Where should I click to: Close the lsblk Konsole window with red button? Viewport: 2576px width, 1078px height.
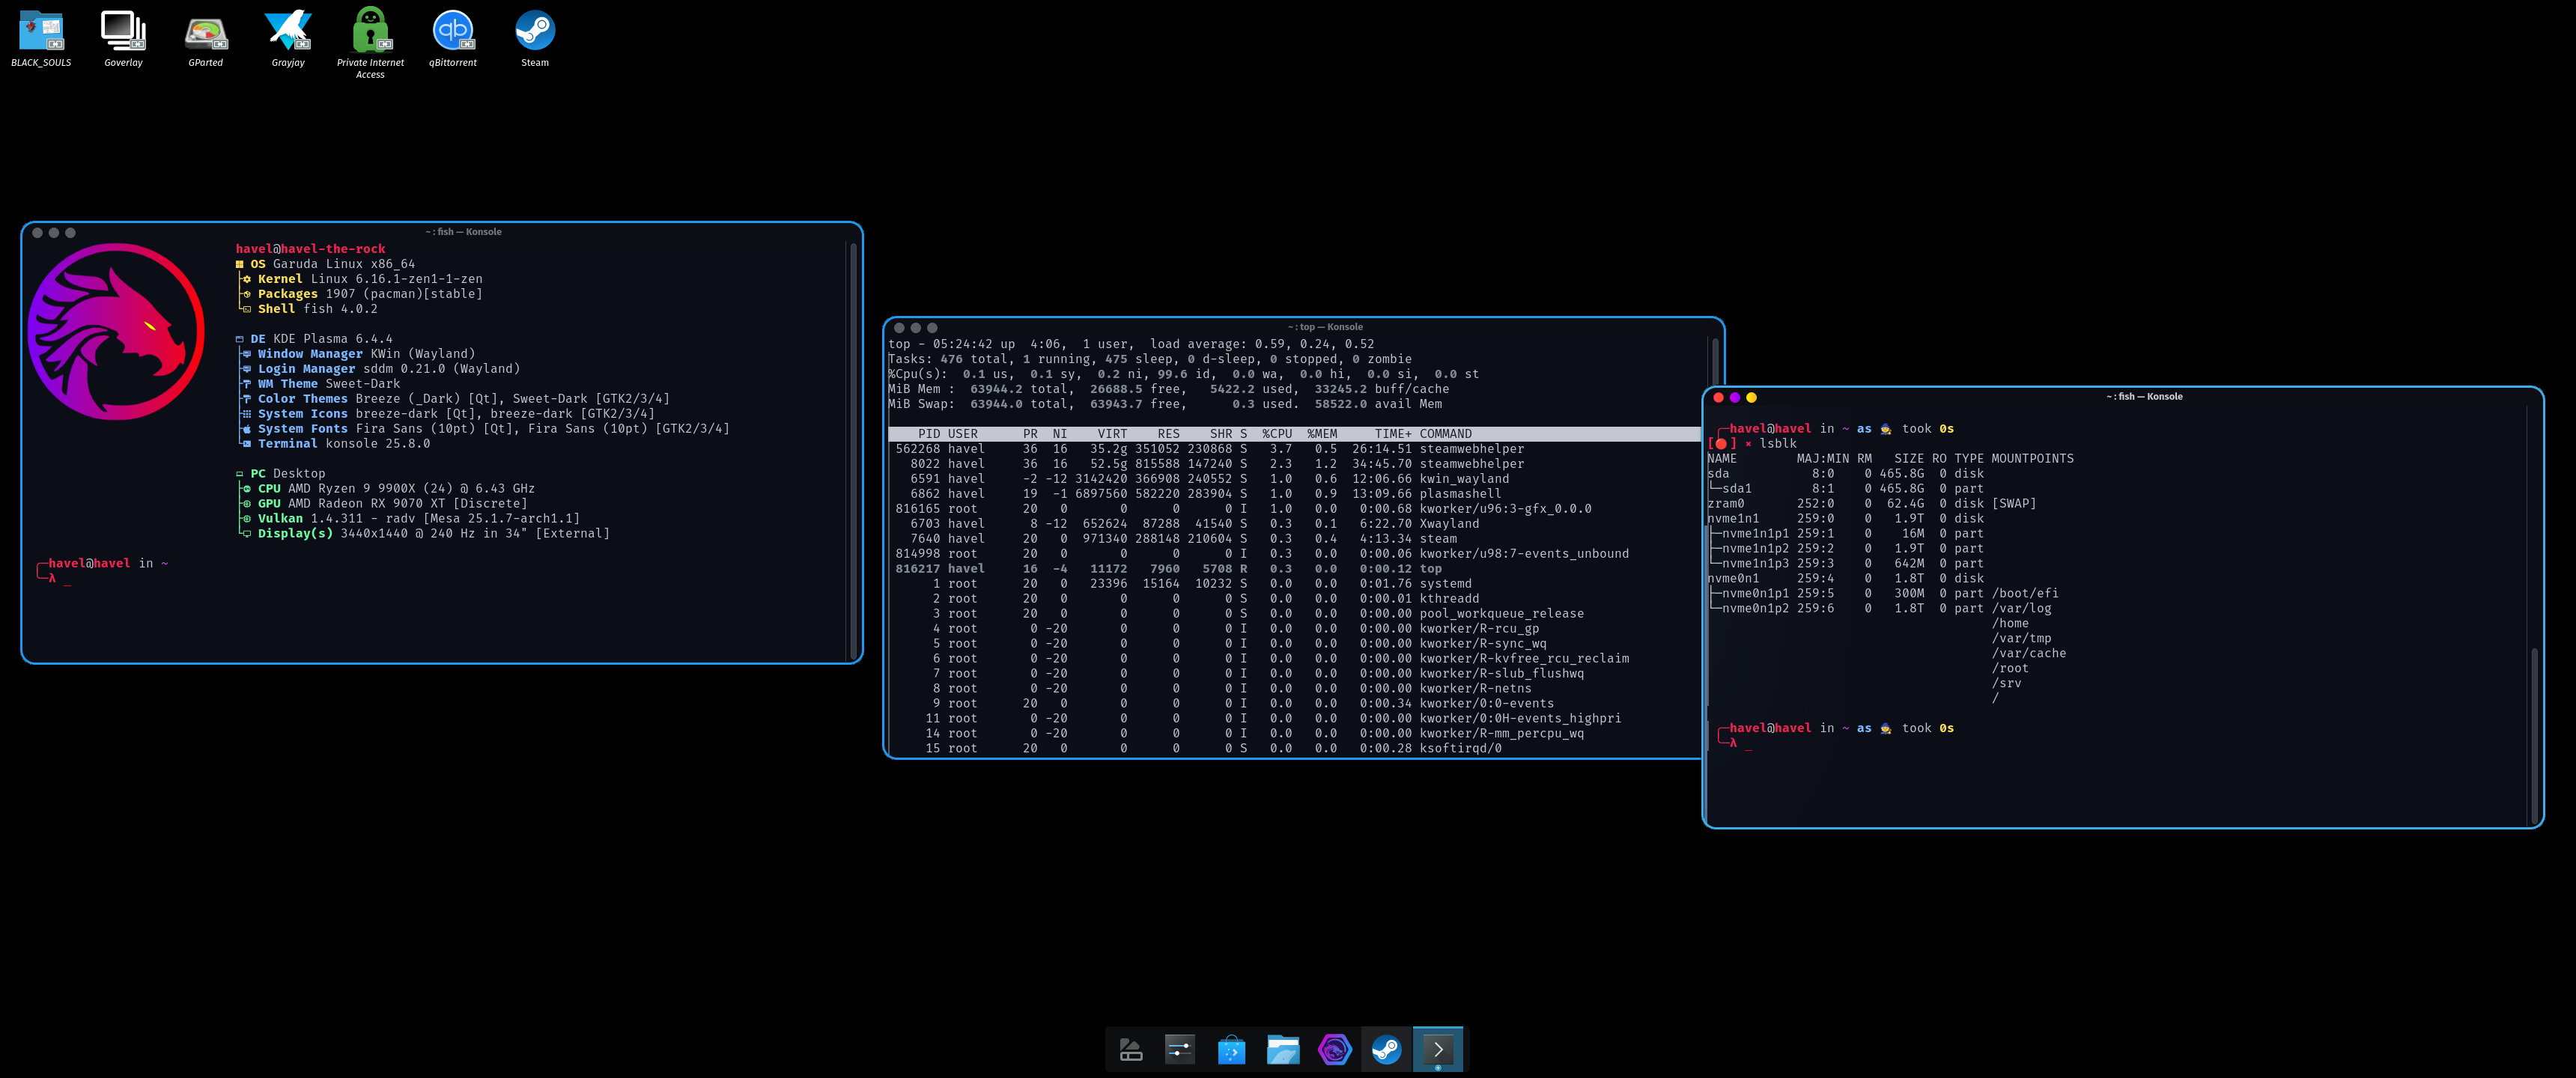point(1718,398)
